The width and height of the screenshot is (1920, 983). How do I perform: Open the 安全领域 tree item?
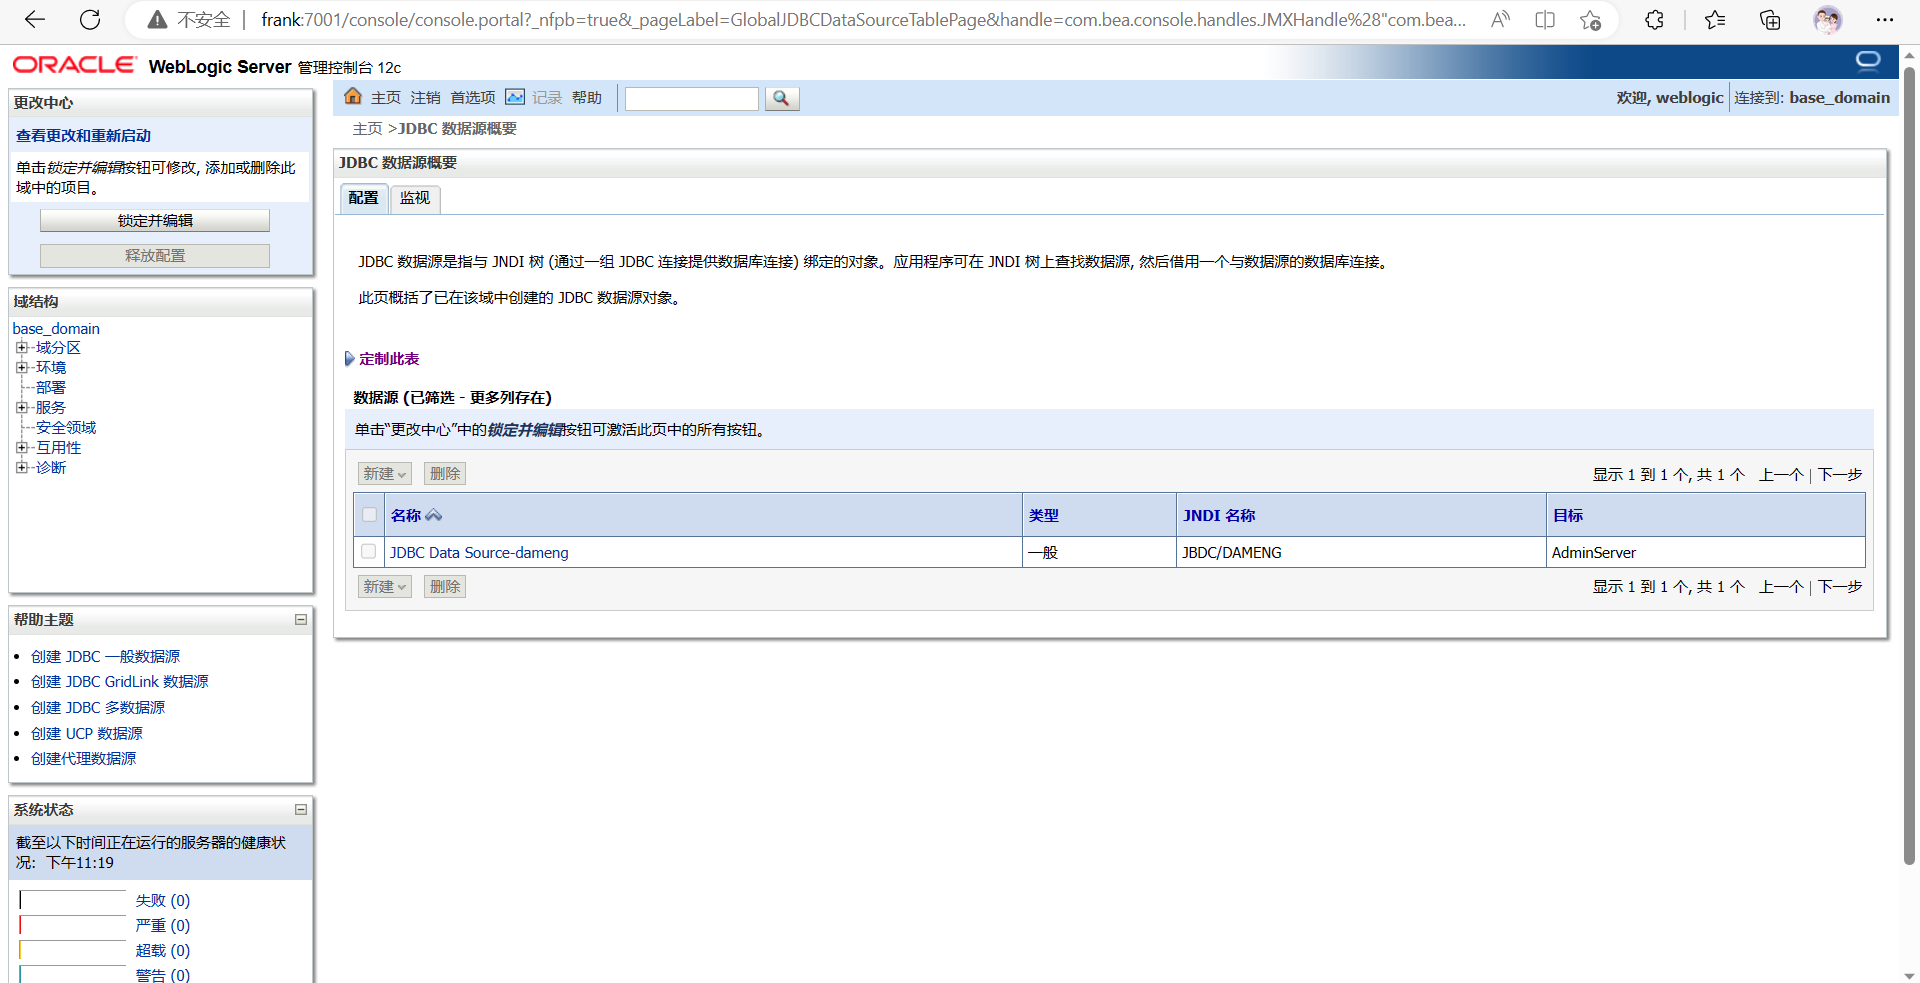[x=66, y=428]
